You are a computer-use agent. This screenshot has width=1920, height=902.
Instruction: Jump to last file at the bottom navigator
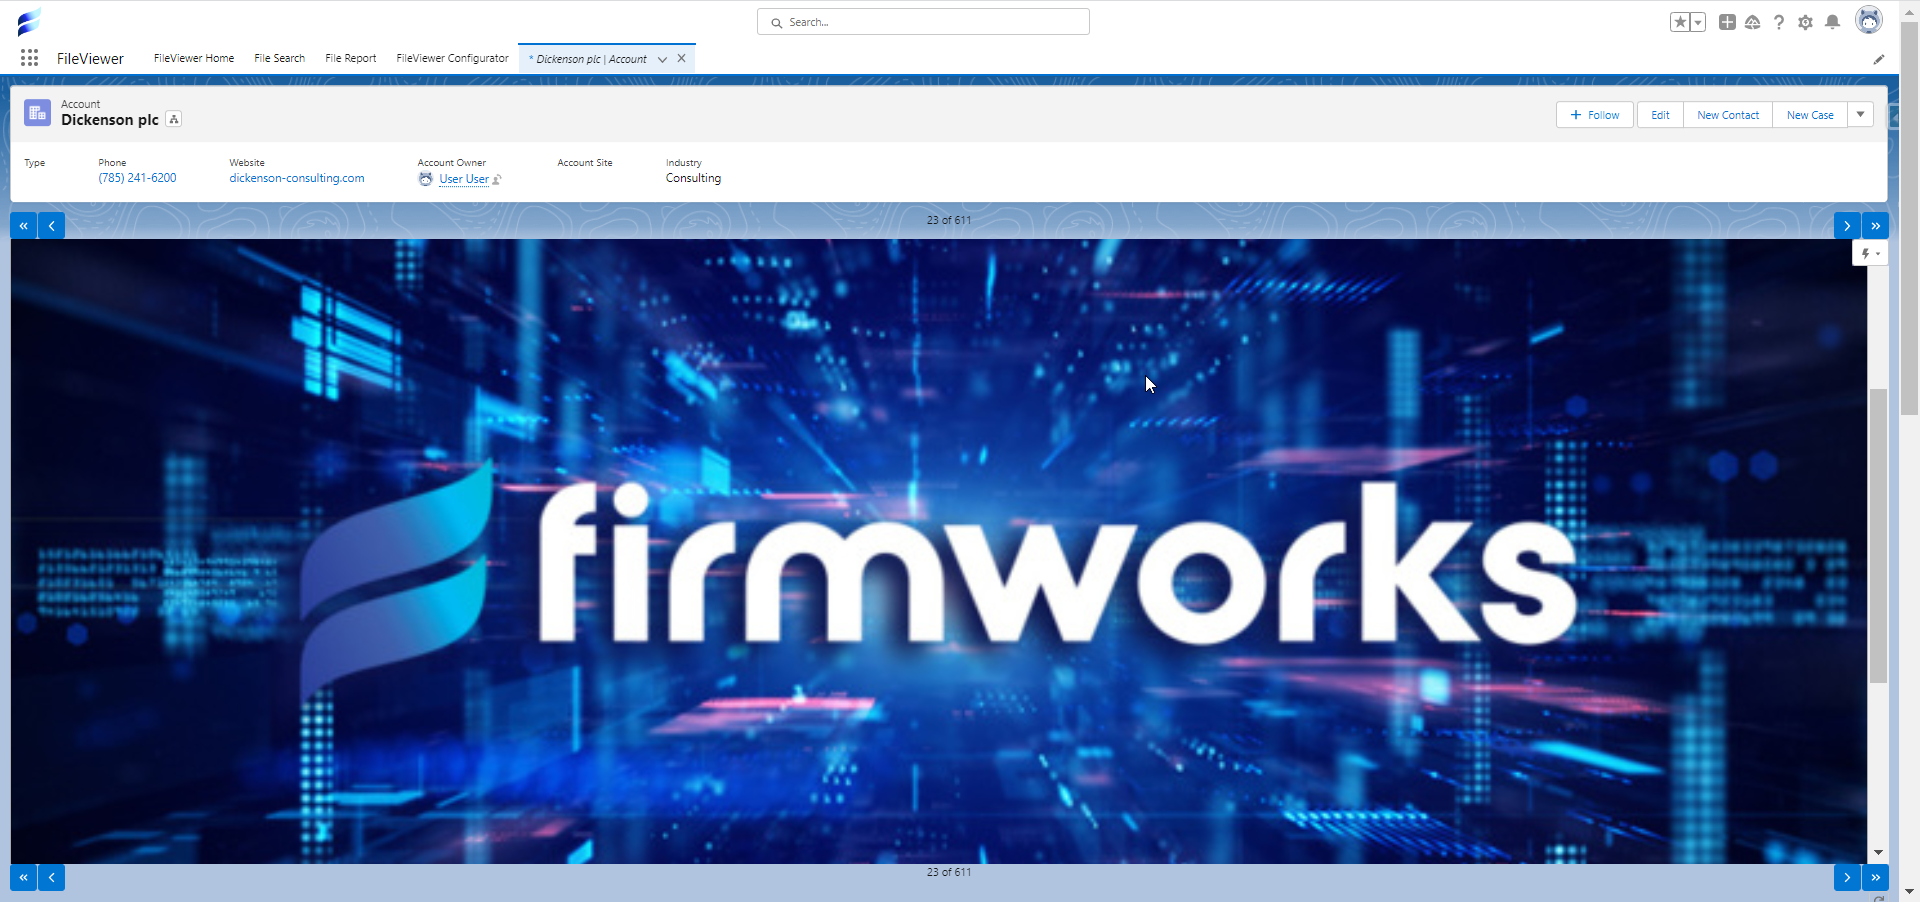(x=1875, y=878)
